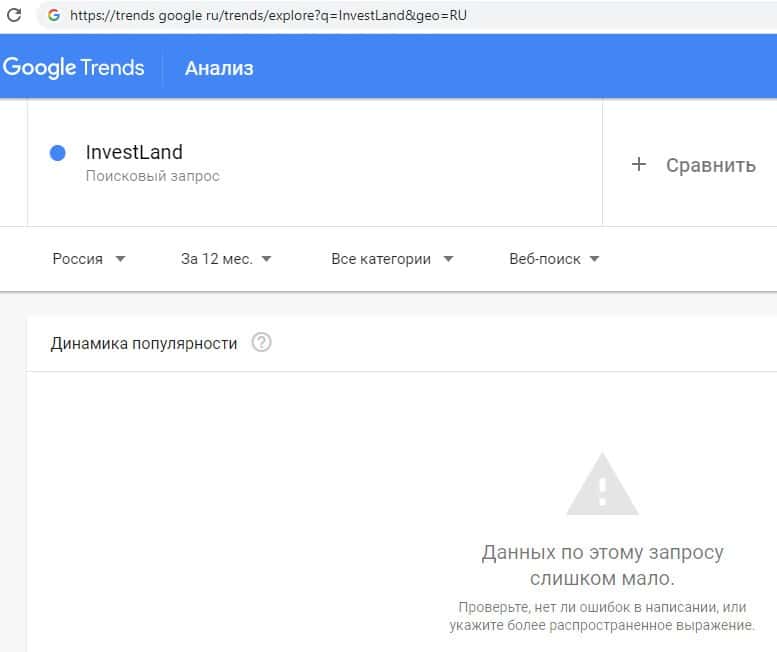Click the InvestLand search term

click(x=134, y=153)
